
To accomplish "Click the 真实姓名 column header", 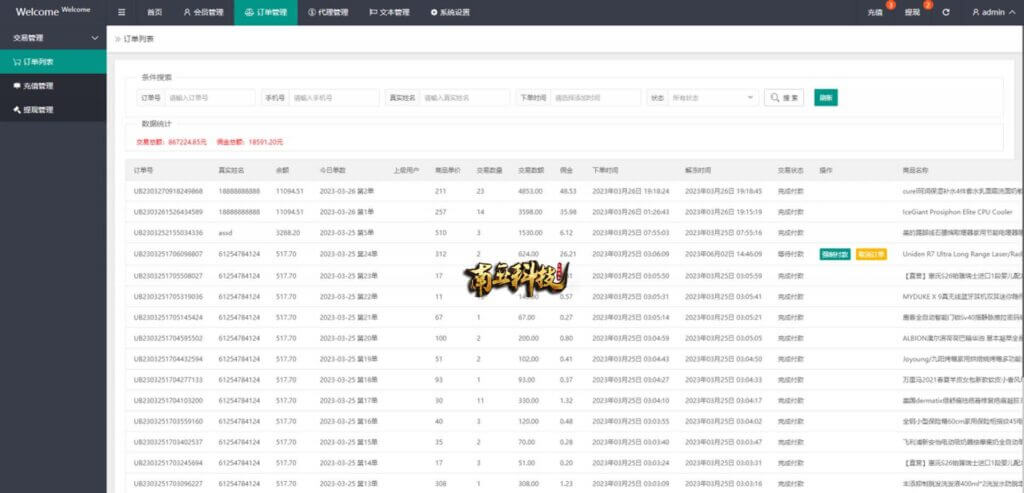I will 231,170.
